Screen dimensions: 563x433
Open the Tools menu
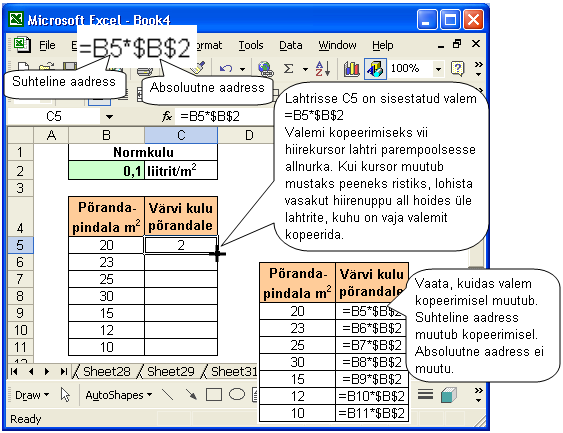point(251,45)
